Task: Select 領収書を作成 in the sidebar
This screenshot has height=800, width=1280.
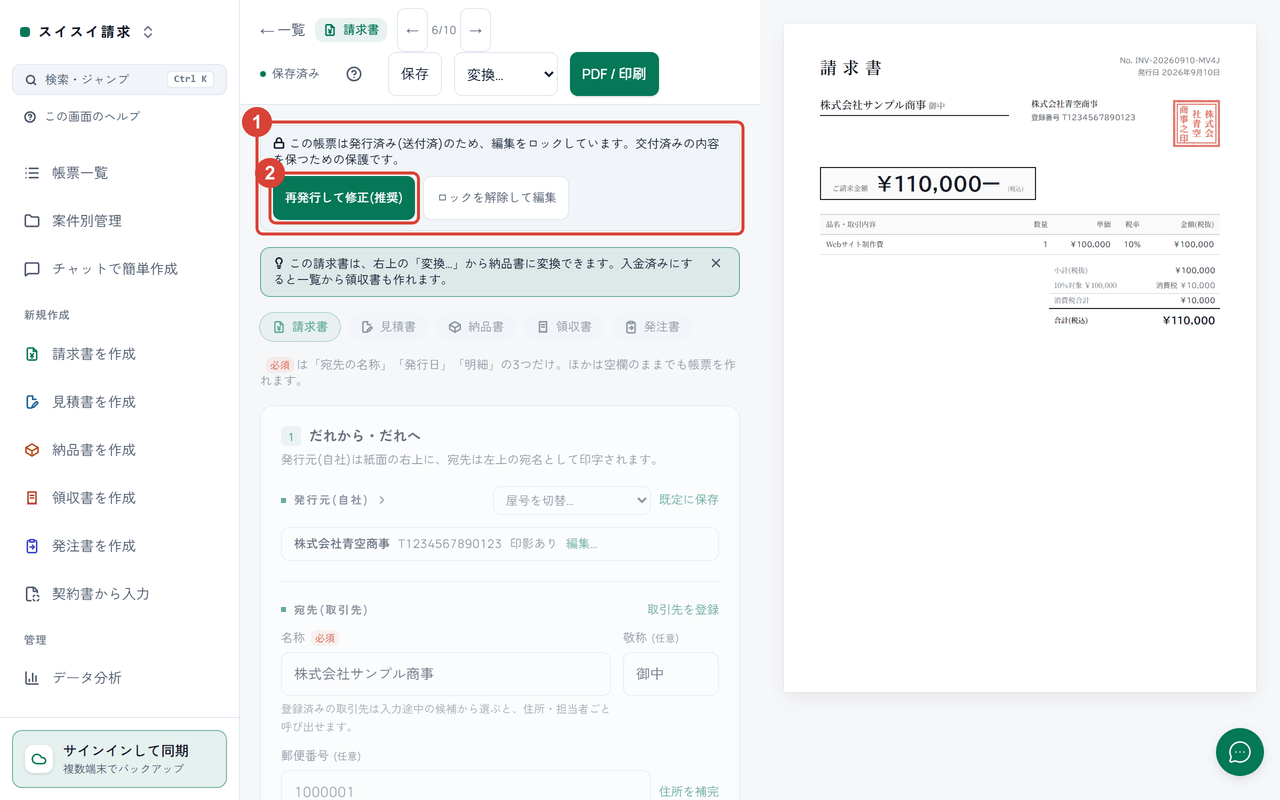Action: 120,498
